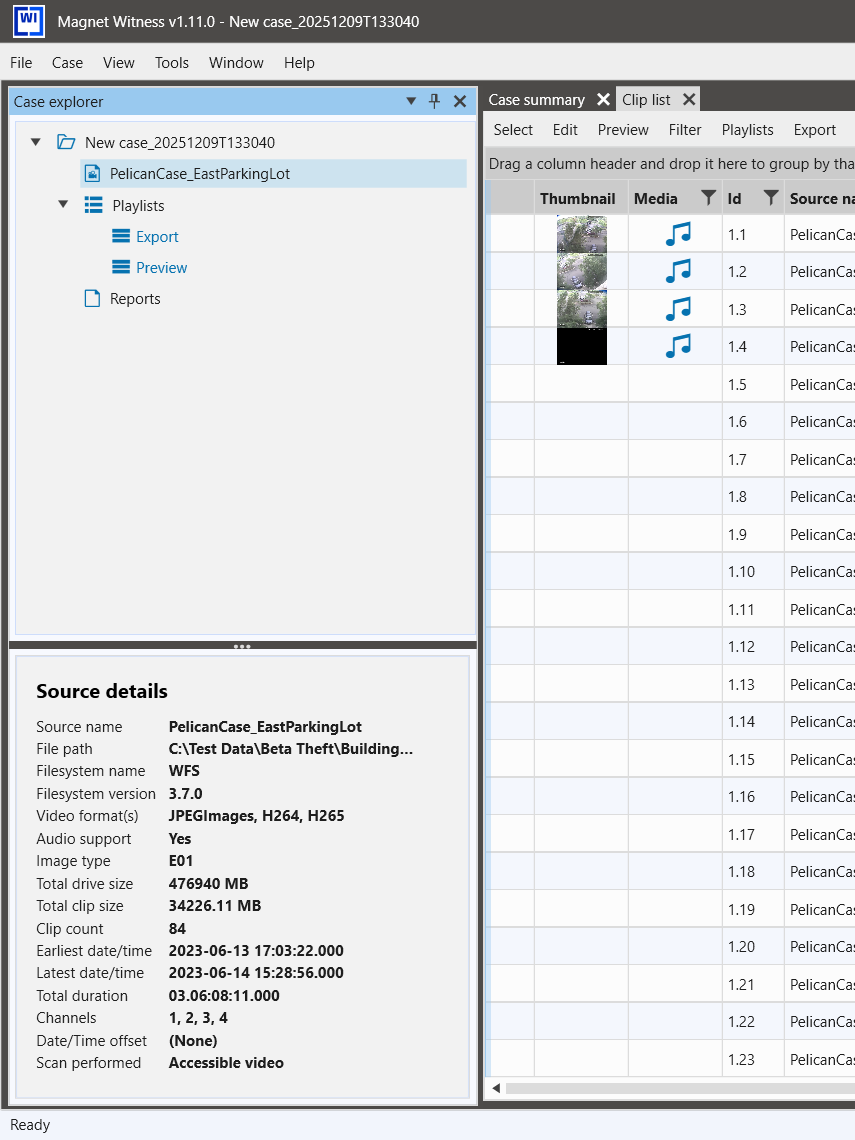The width and height of the screenshot is (855, 1140).
Task: Open the Id column filter icon
Action: (x=768, y=198)
